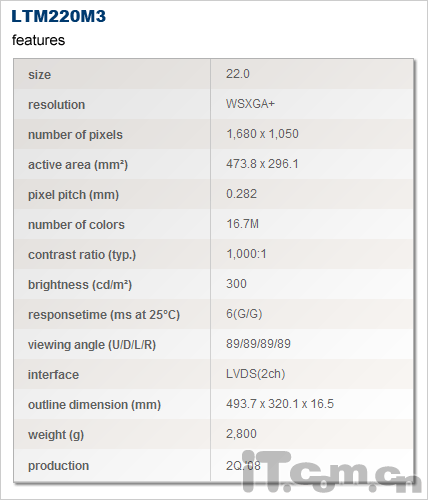
Task: Click the LVDS(2ch) interface value
Action: point(256,374)
